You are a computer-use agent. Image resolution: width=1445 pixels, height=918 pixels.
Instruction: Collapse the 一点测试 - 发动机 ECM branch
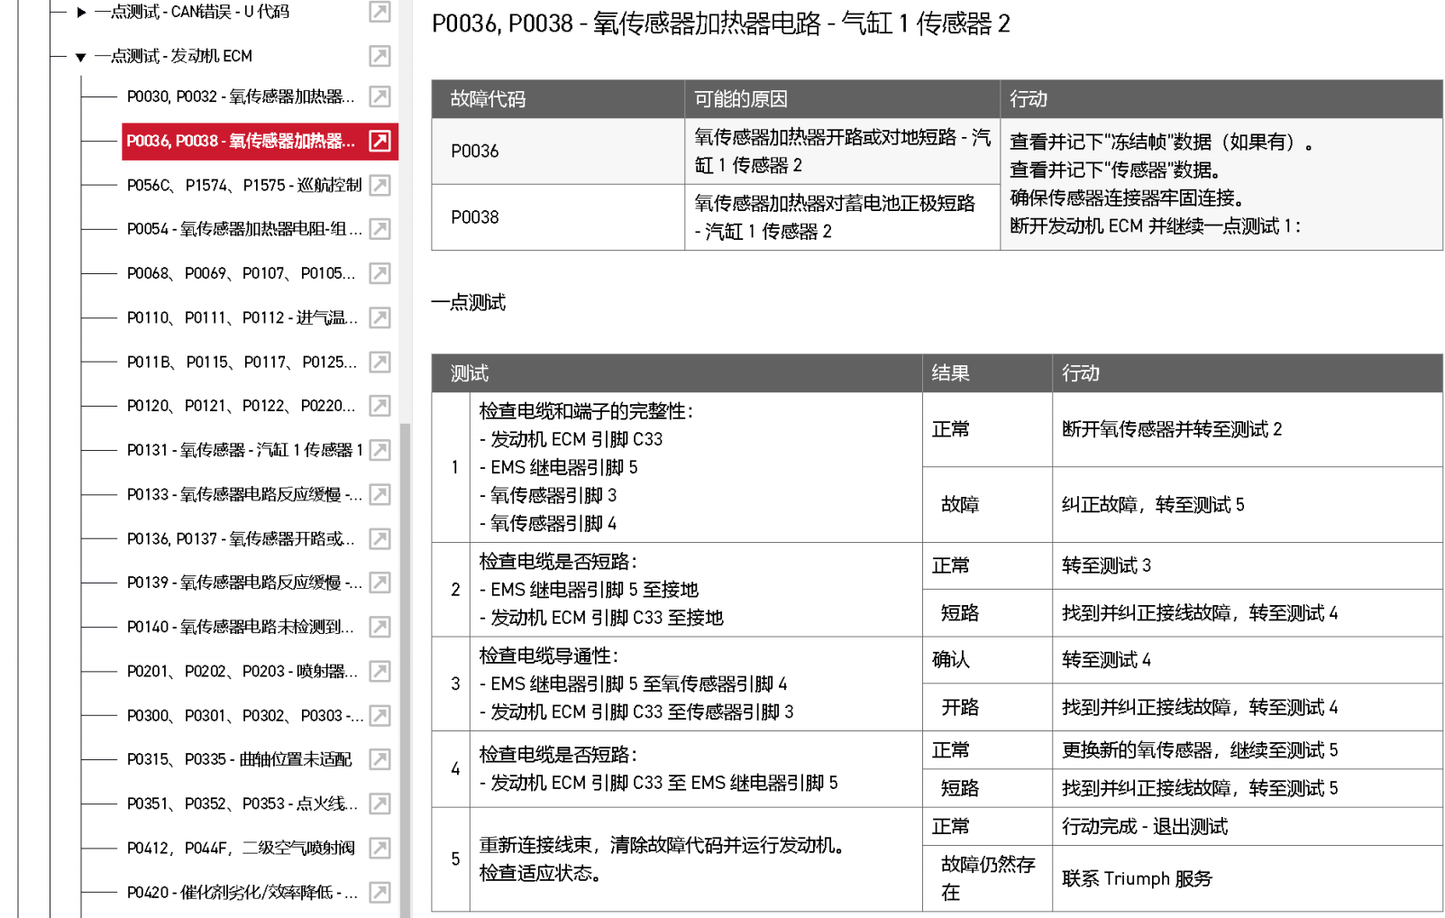80,56
